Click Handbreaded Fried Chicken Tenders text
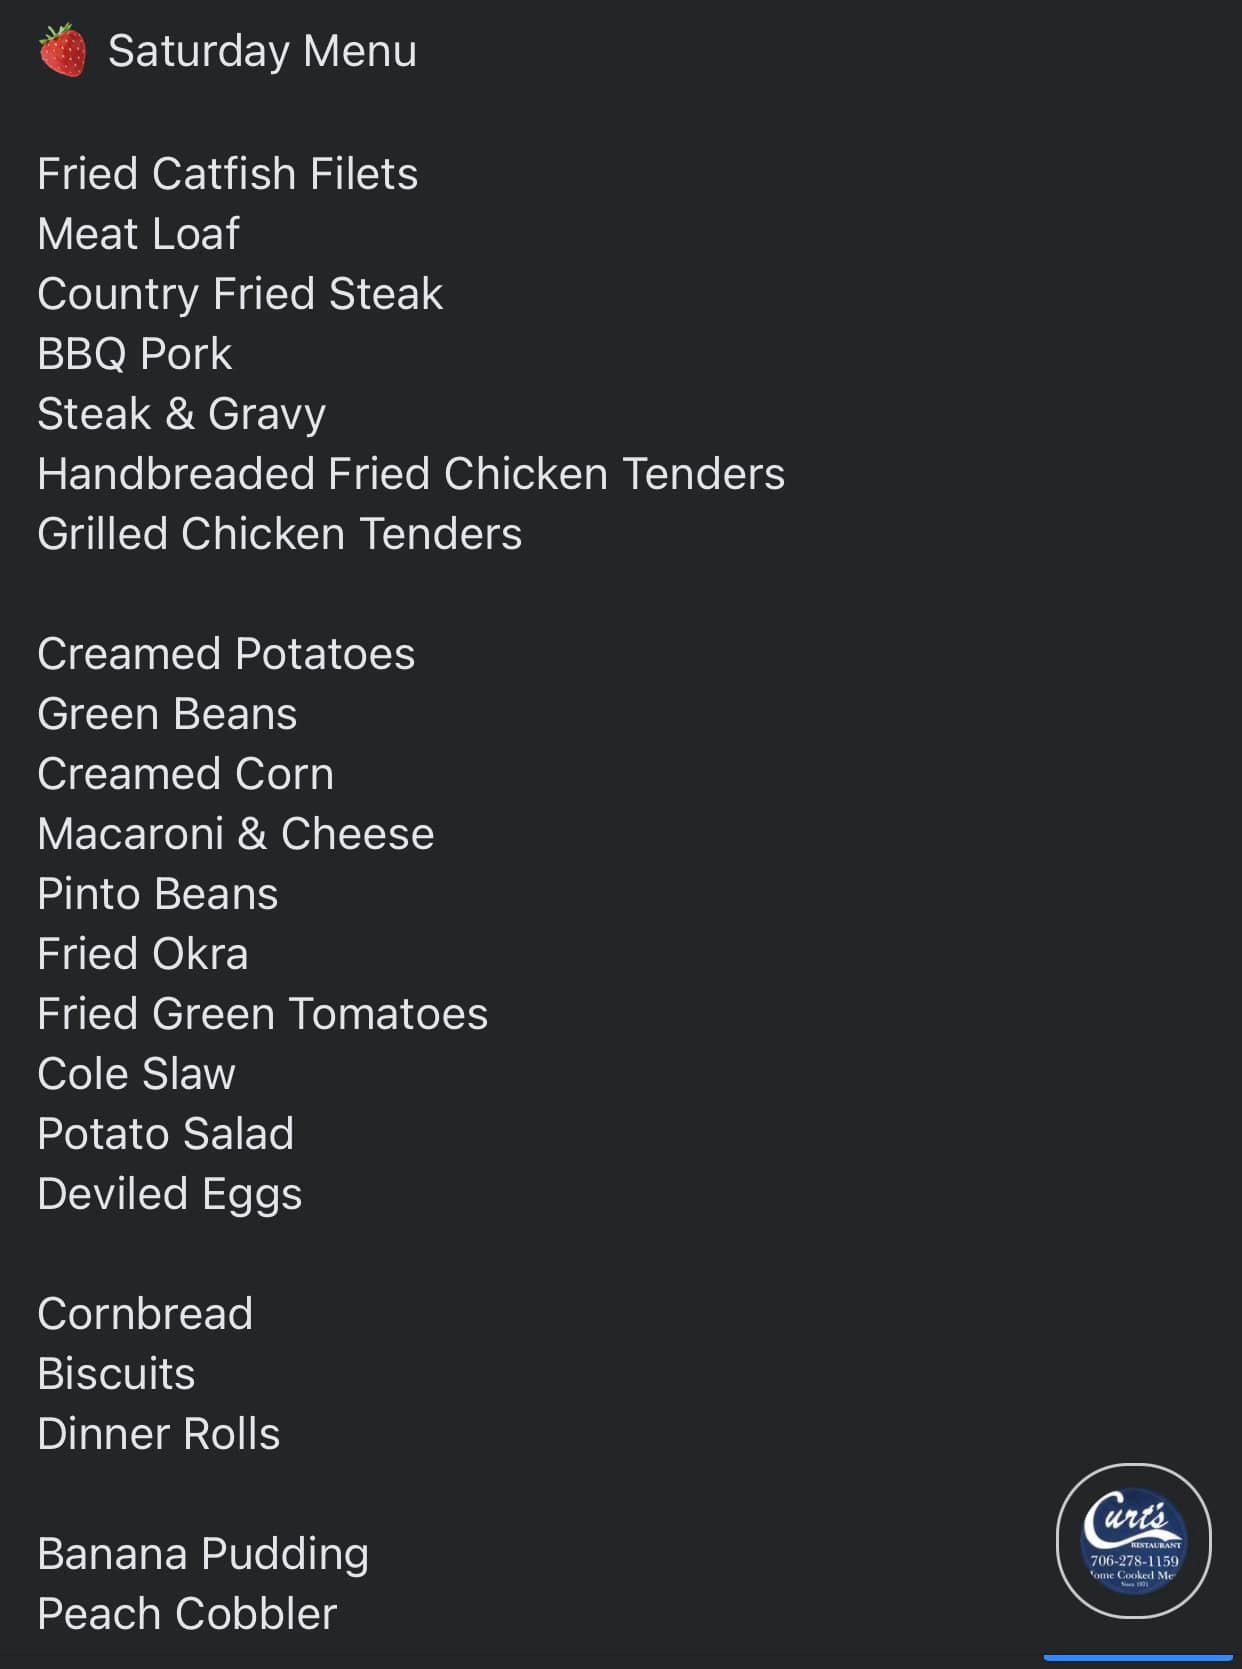This screenshot has width=1242, height=1669. click(x=411, y=474)
